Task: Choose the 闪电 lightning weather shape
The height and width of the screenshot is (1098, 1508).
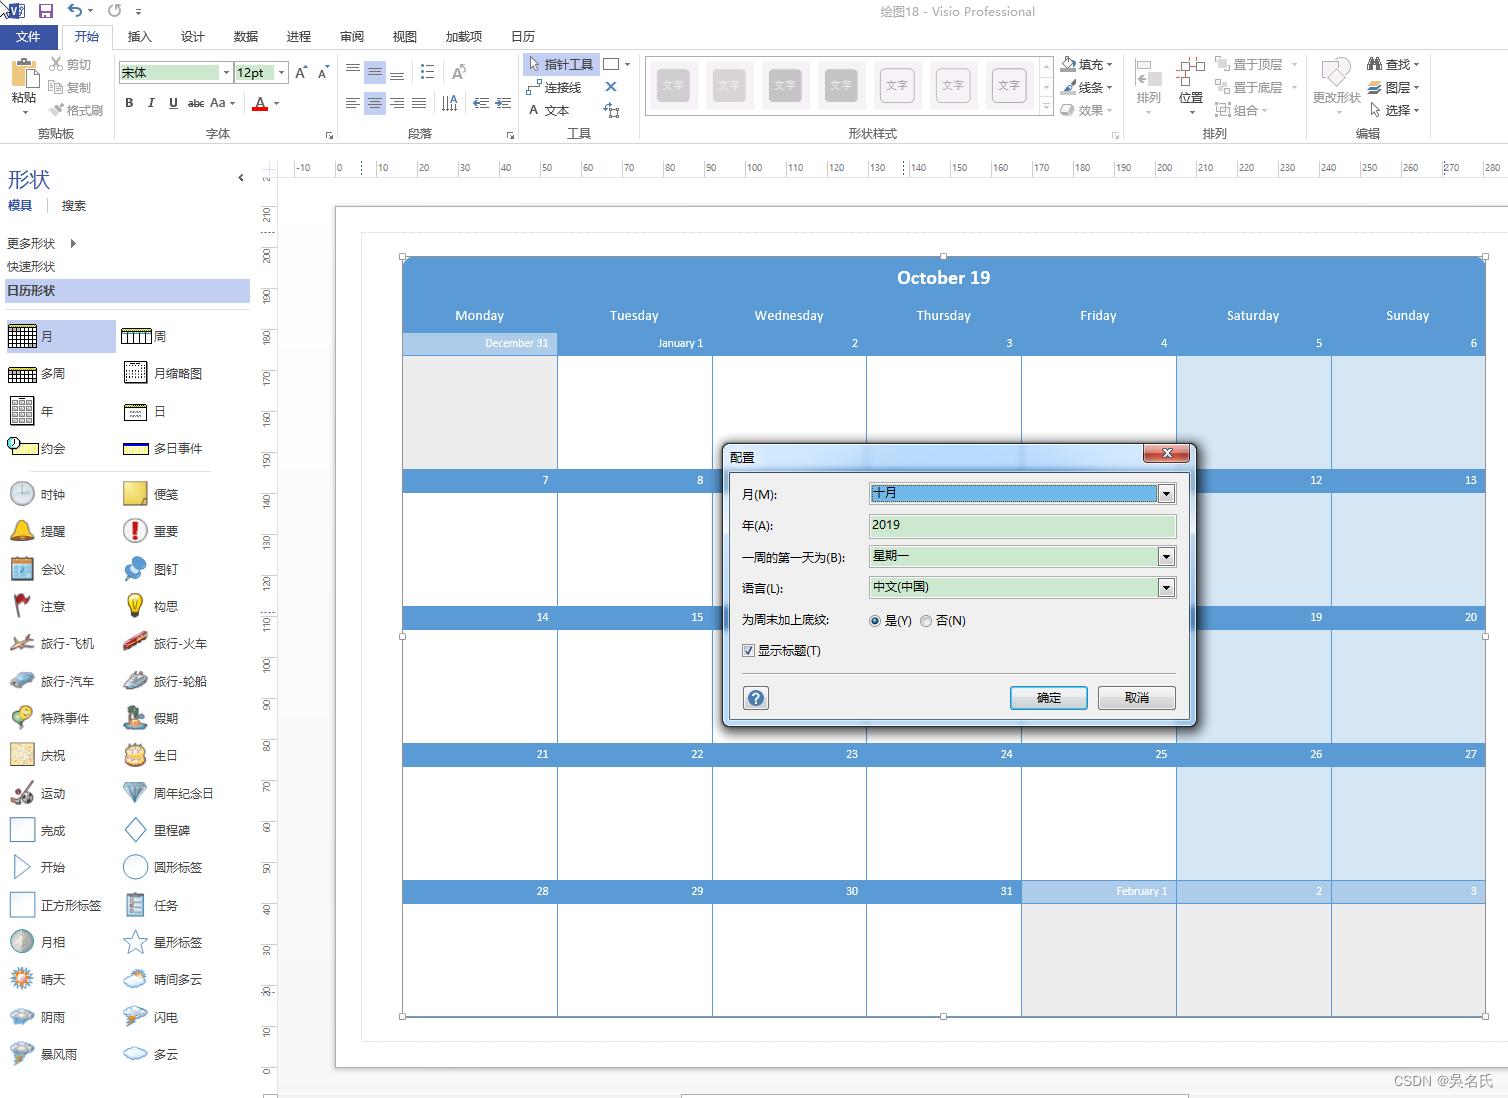Action: [151, 1017]
